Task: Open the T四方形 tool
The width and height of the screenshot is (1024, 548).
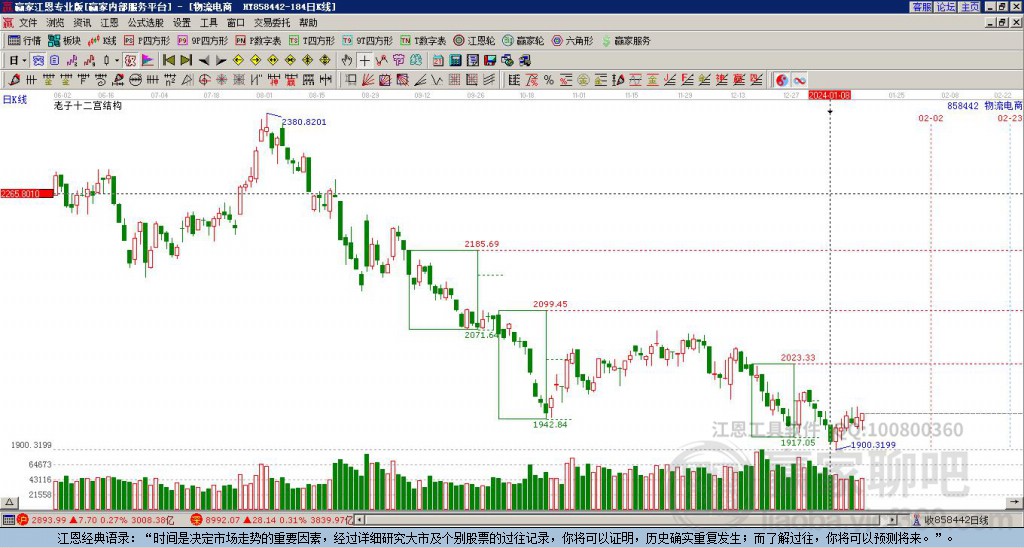Action: (x=312, y=40)
